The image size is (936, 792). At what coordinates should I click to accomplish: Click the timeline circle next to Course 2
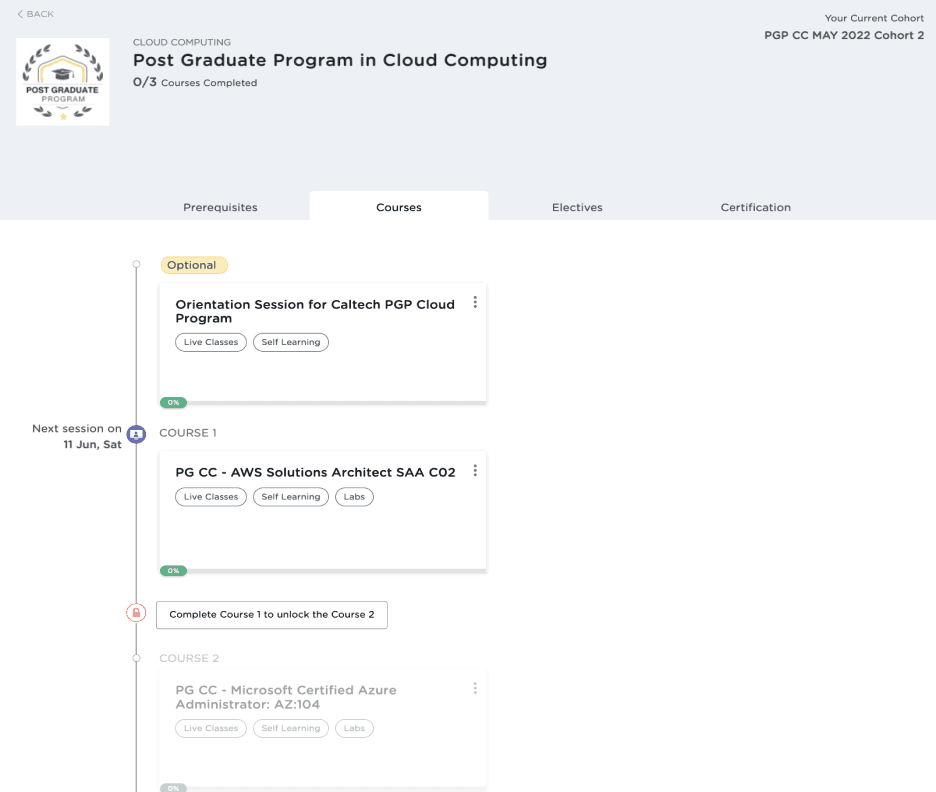137,658
